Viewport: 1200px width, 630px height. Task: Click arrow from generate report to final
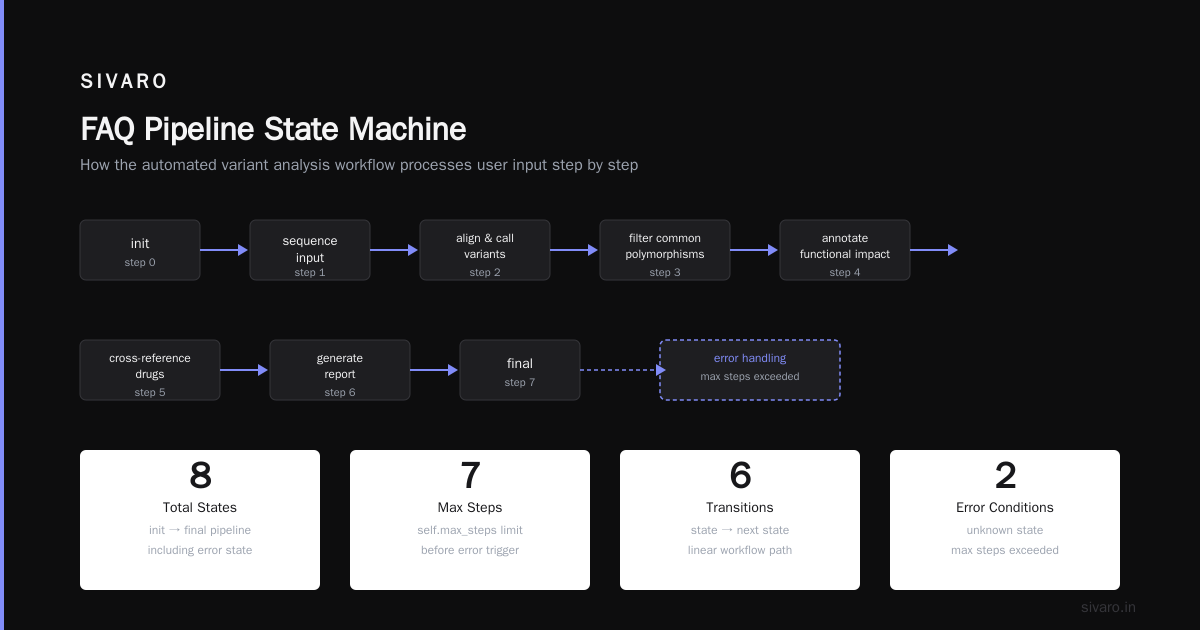click(434, 370)
